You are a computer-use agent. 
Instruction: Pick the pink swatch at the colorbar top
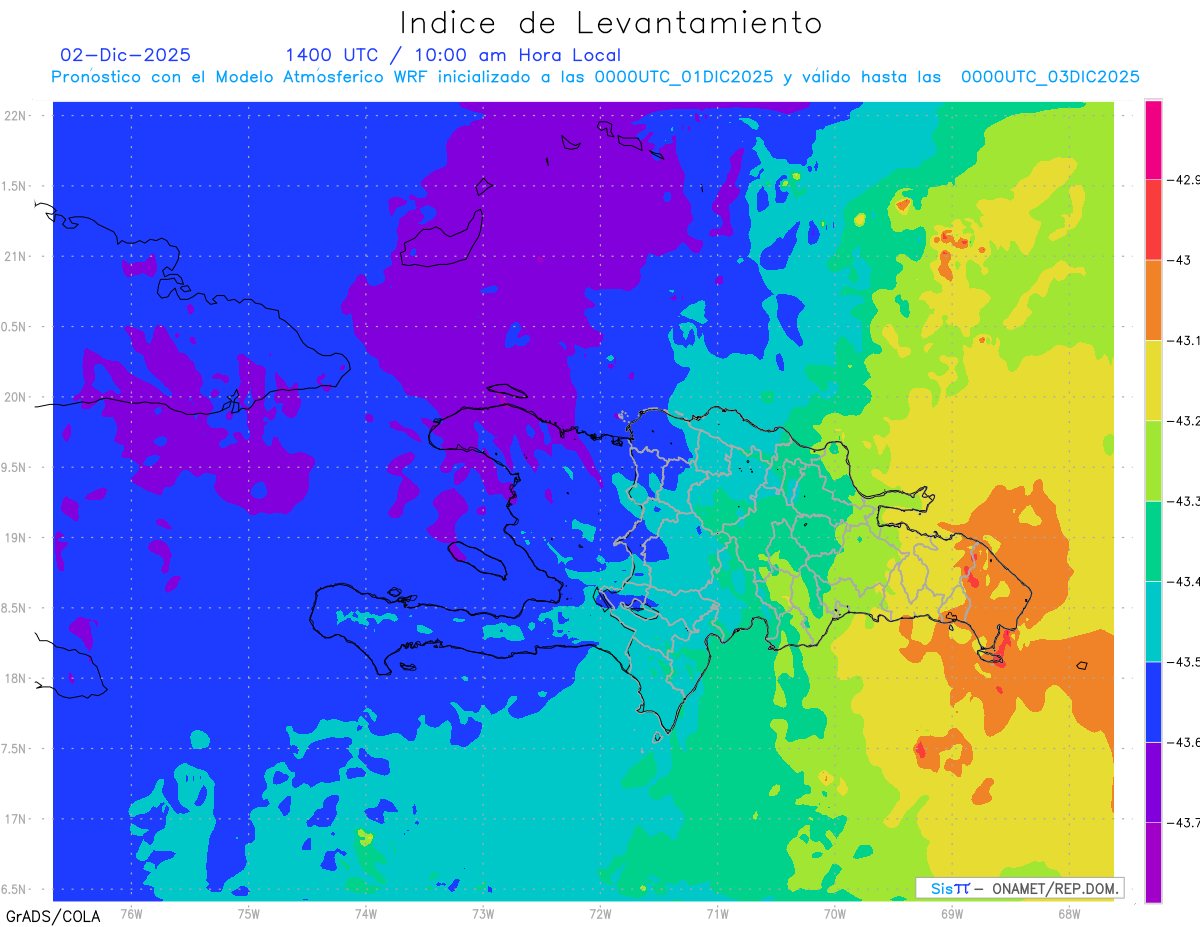tap(1153, 140)
